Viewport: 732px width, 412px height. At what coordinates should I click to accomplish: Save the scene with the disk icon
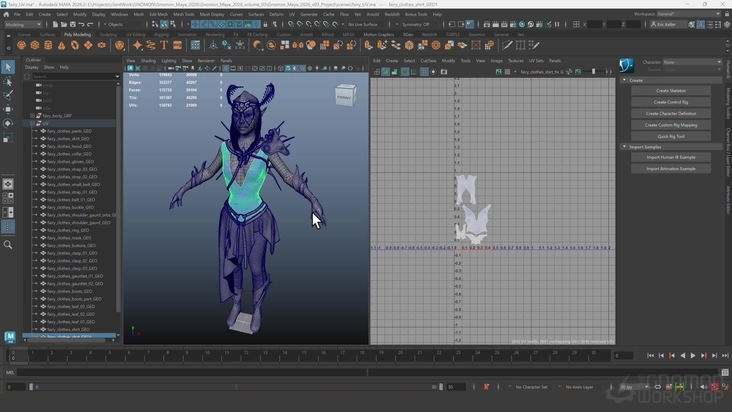[x=72, y=24]
